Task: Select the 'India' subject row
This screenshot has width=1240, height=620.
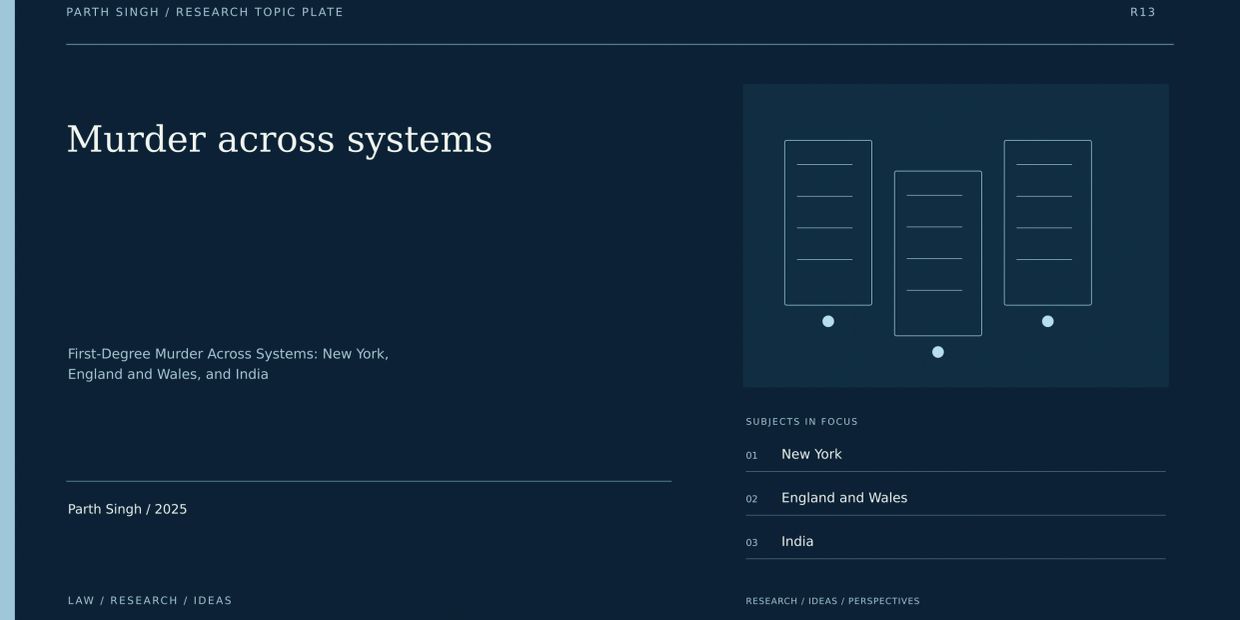Action: coord(955,542)
